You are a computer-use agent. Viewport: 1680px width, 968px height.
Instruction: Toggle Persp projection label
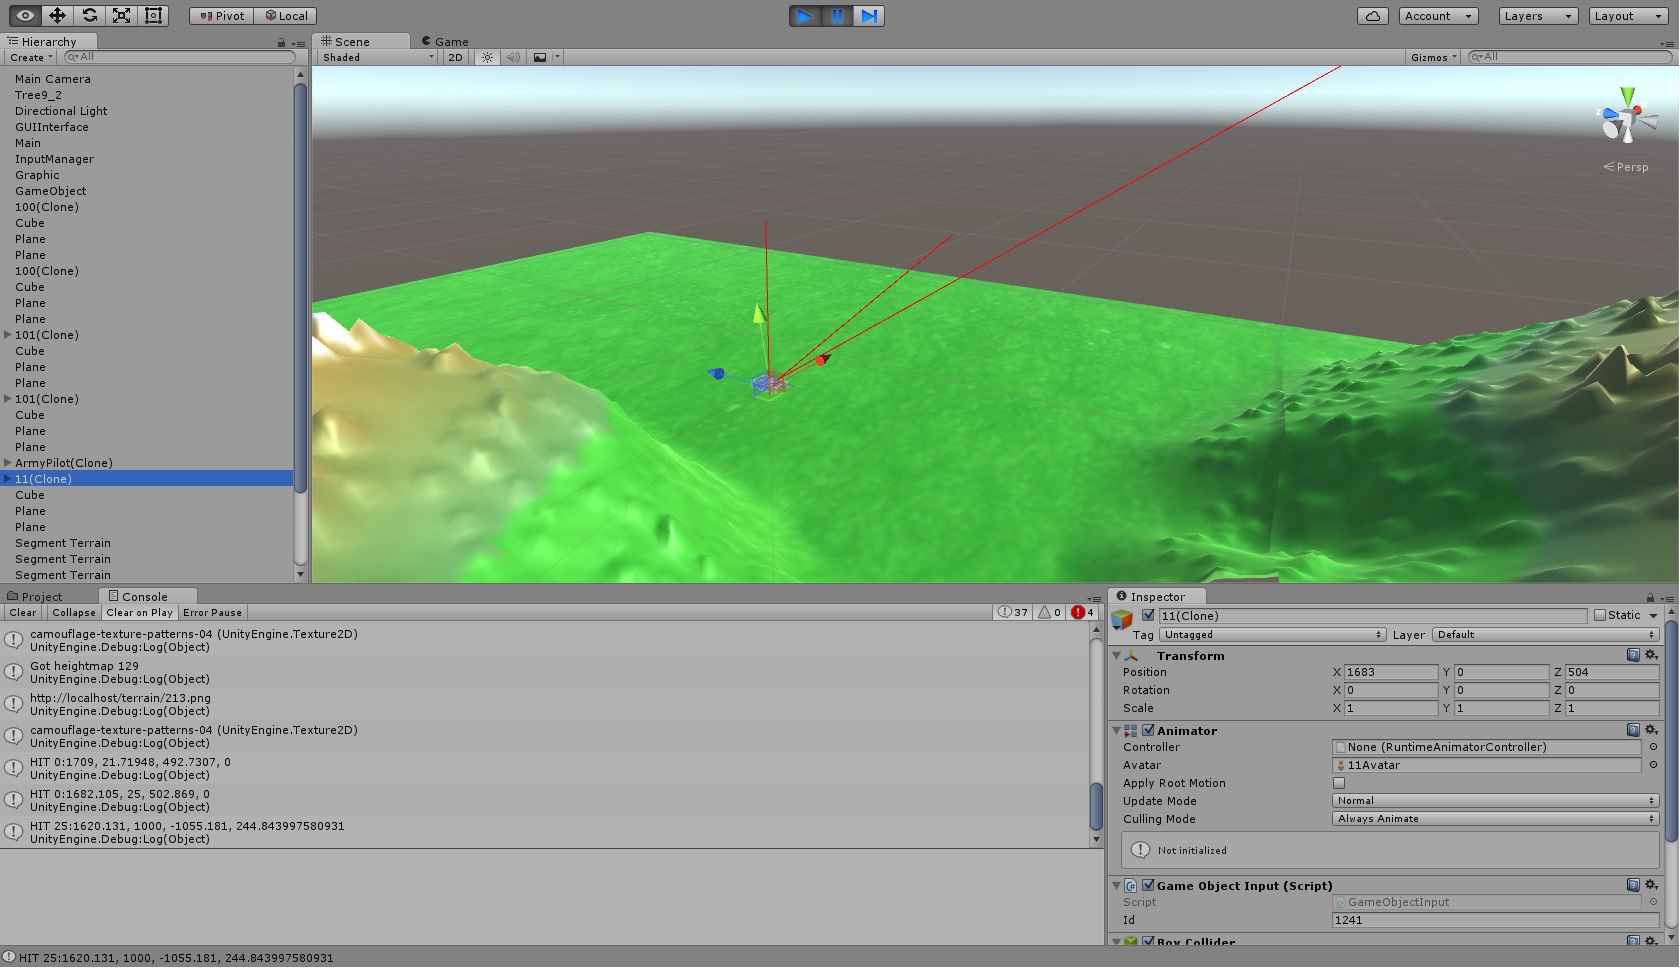point(1626,167)
